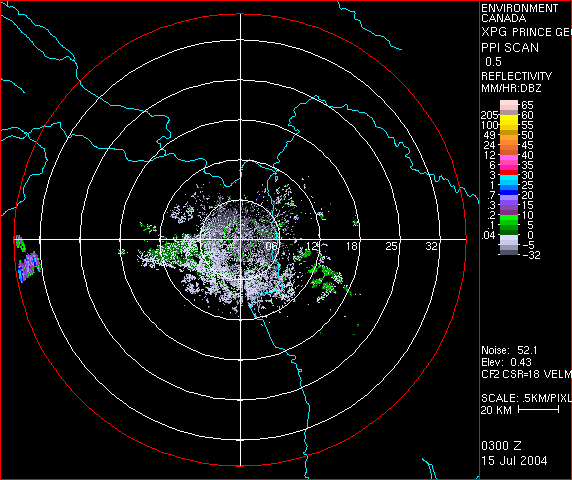Pick the dark blue band beside 20

coord(509,193)
